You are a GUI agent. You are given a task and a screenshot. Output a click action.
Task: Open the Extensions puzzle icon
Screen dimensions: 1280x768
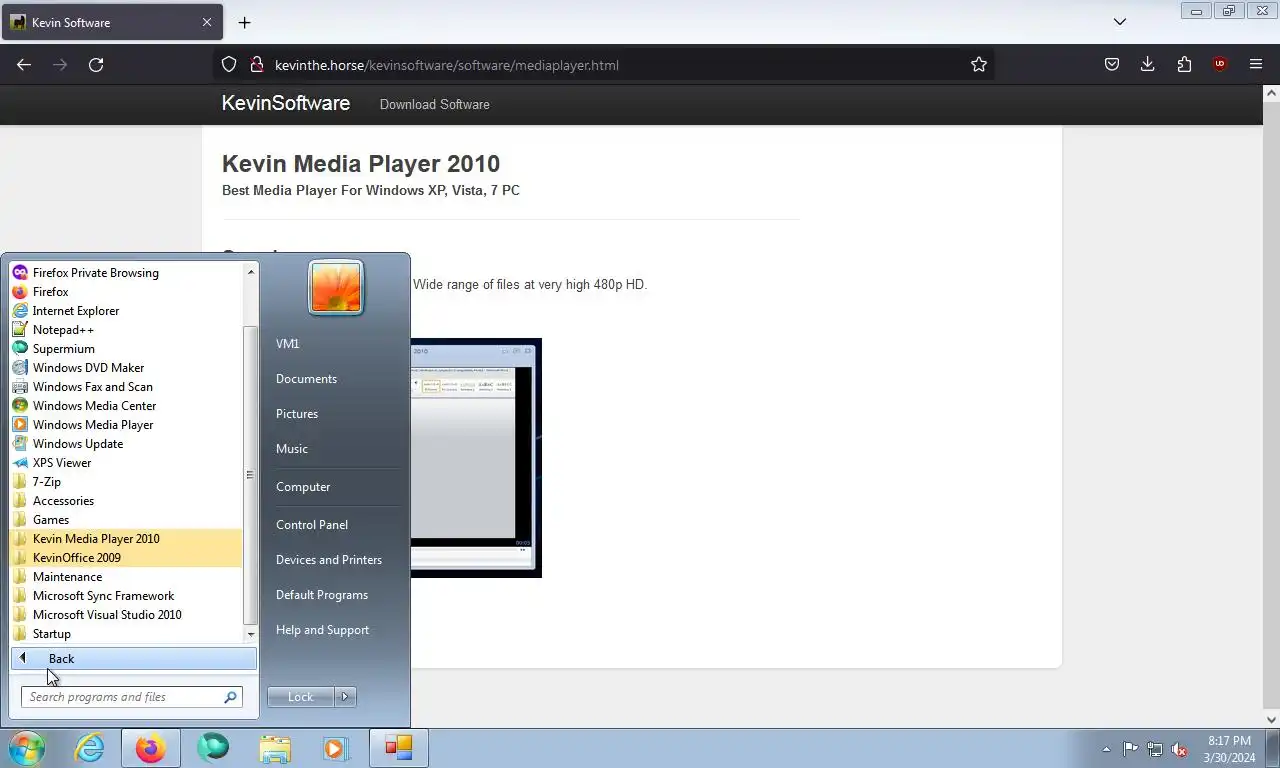click(x=1184, y=64)
